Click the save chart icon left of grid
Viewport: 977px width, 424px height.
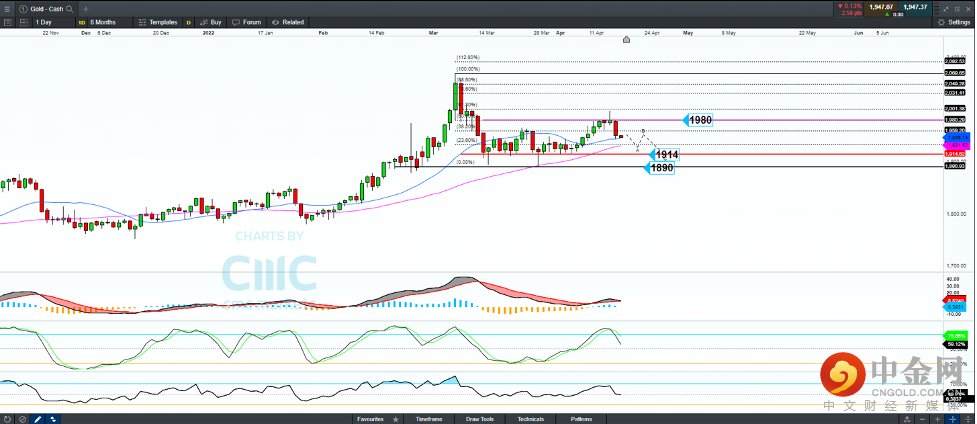click(x=7, y=22)
